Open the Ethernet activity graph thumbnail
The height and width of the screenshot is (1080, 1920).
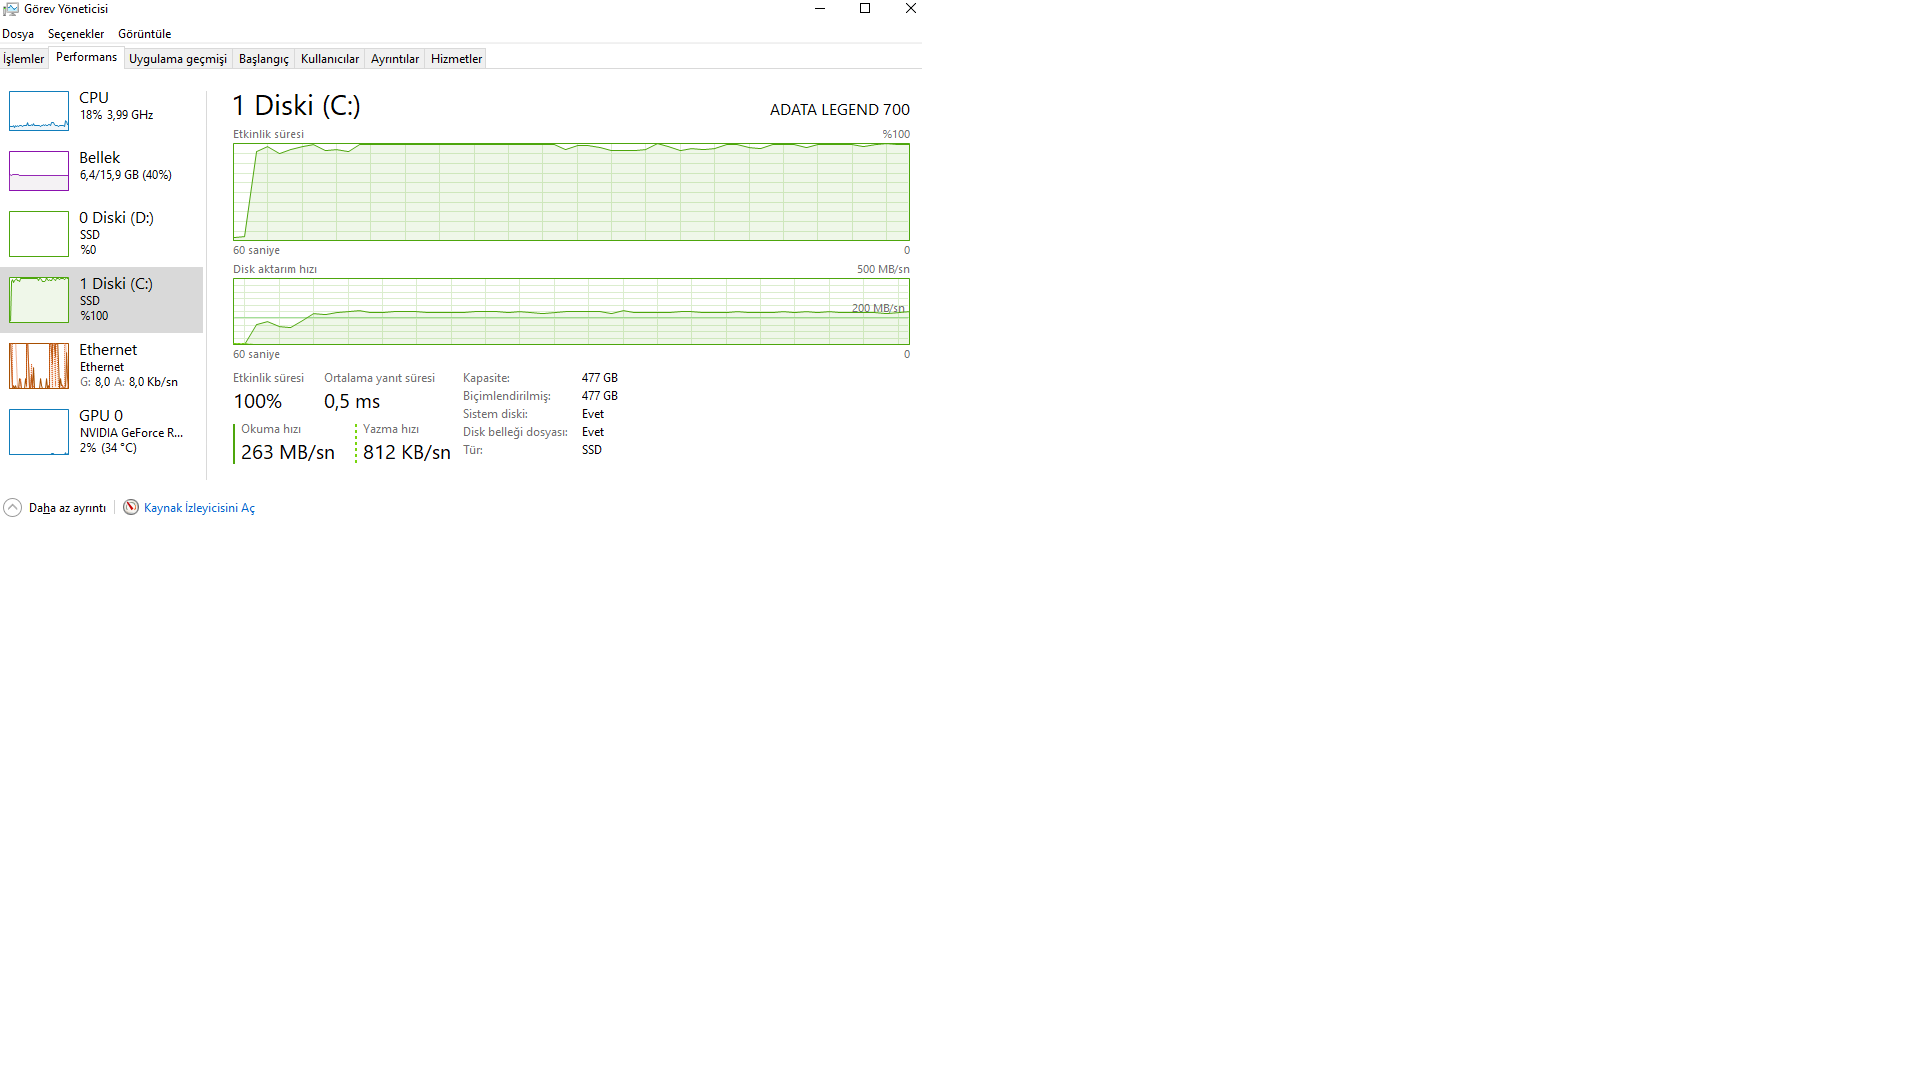39,365
